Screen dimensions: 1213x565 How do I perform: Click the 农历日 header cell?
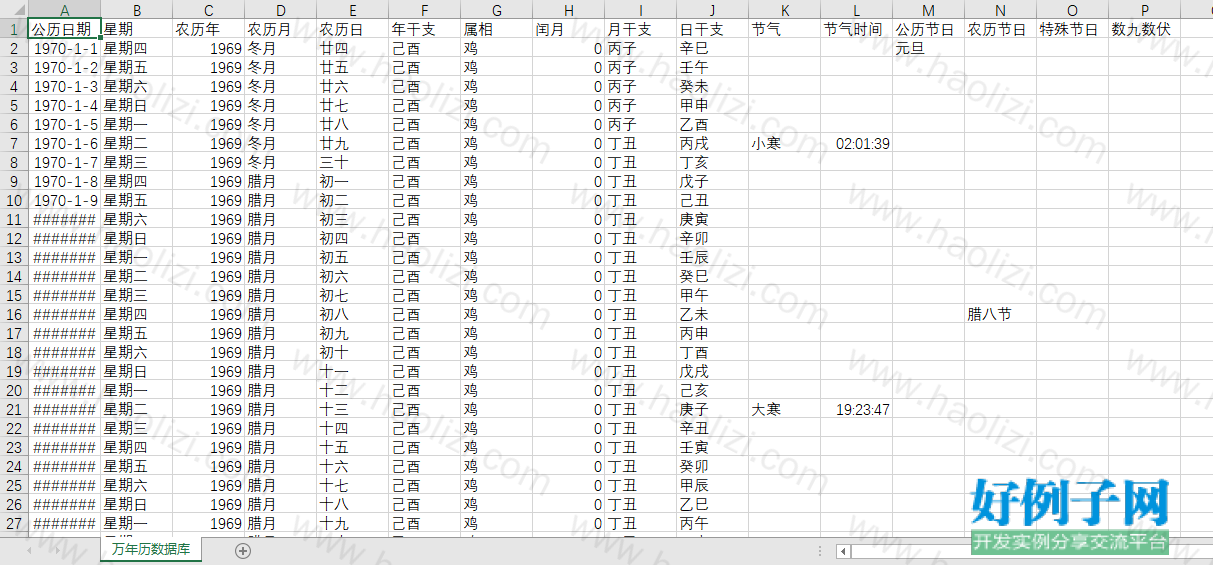coord(353,29)
